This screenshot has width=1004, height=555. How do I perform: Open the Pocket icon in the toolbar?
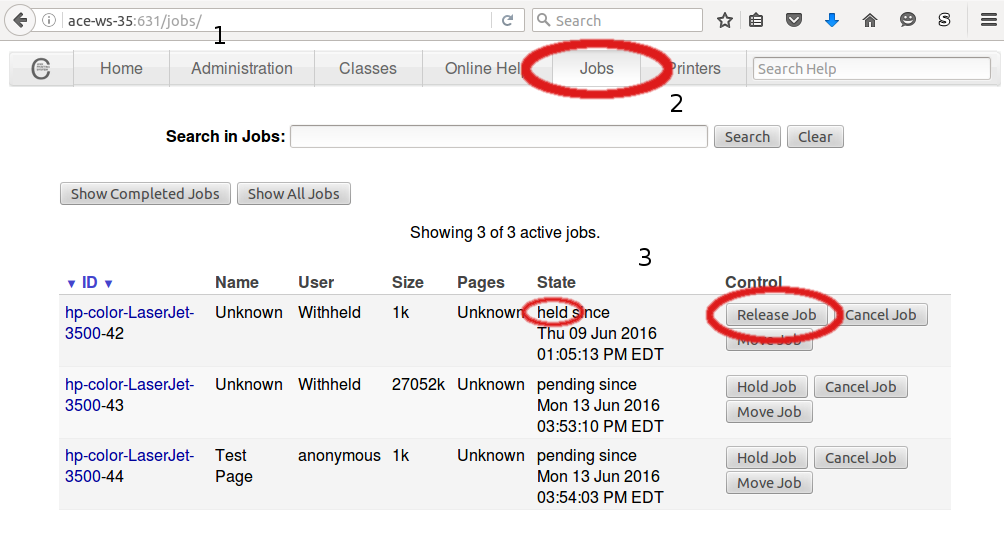(x=793, y=20)
